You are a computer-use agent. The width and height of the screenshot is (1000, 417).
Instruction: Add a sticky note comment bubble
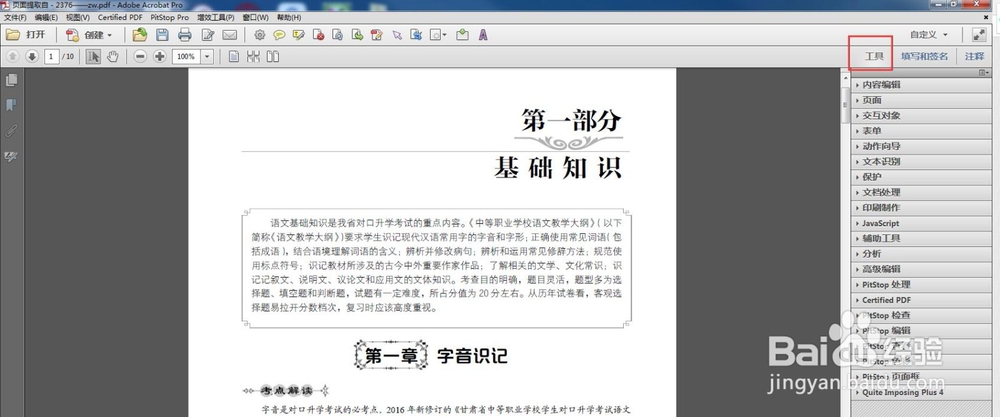pos(279,35)
